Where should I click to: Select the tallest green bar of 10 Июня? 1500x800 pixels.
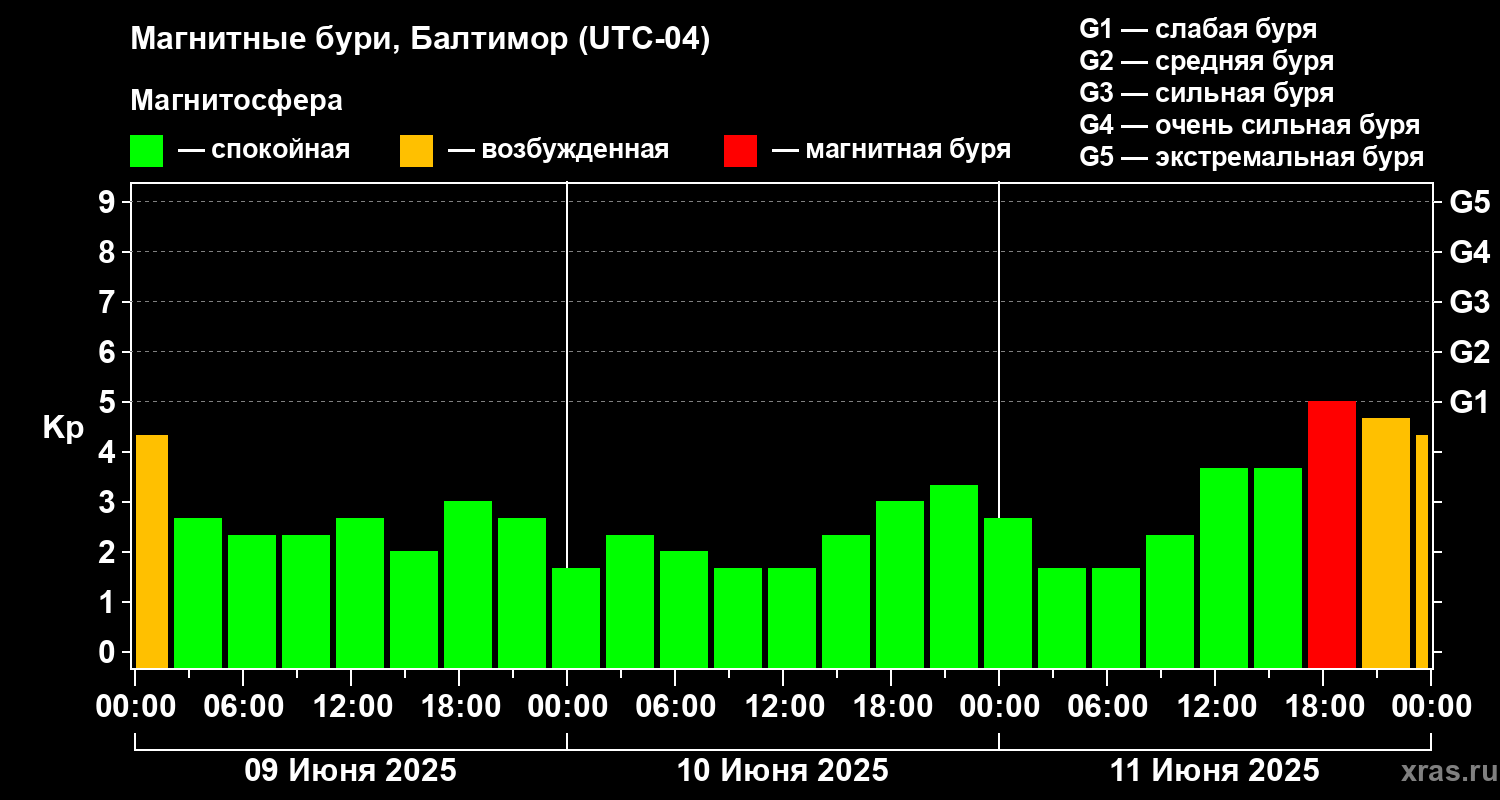click(x=954, y=576)
